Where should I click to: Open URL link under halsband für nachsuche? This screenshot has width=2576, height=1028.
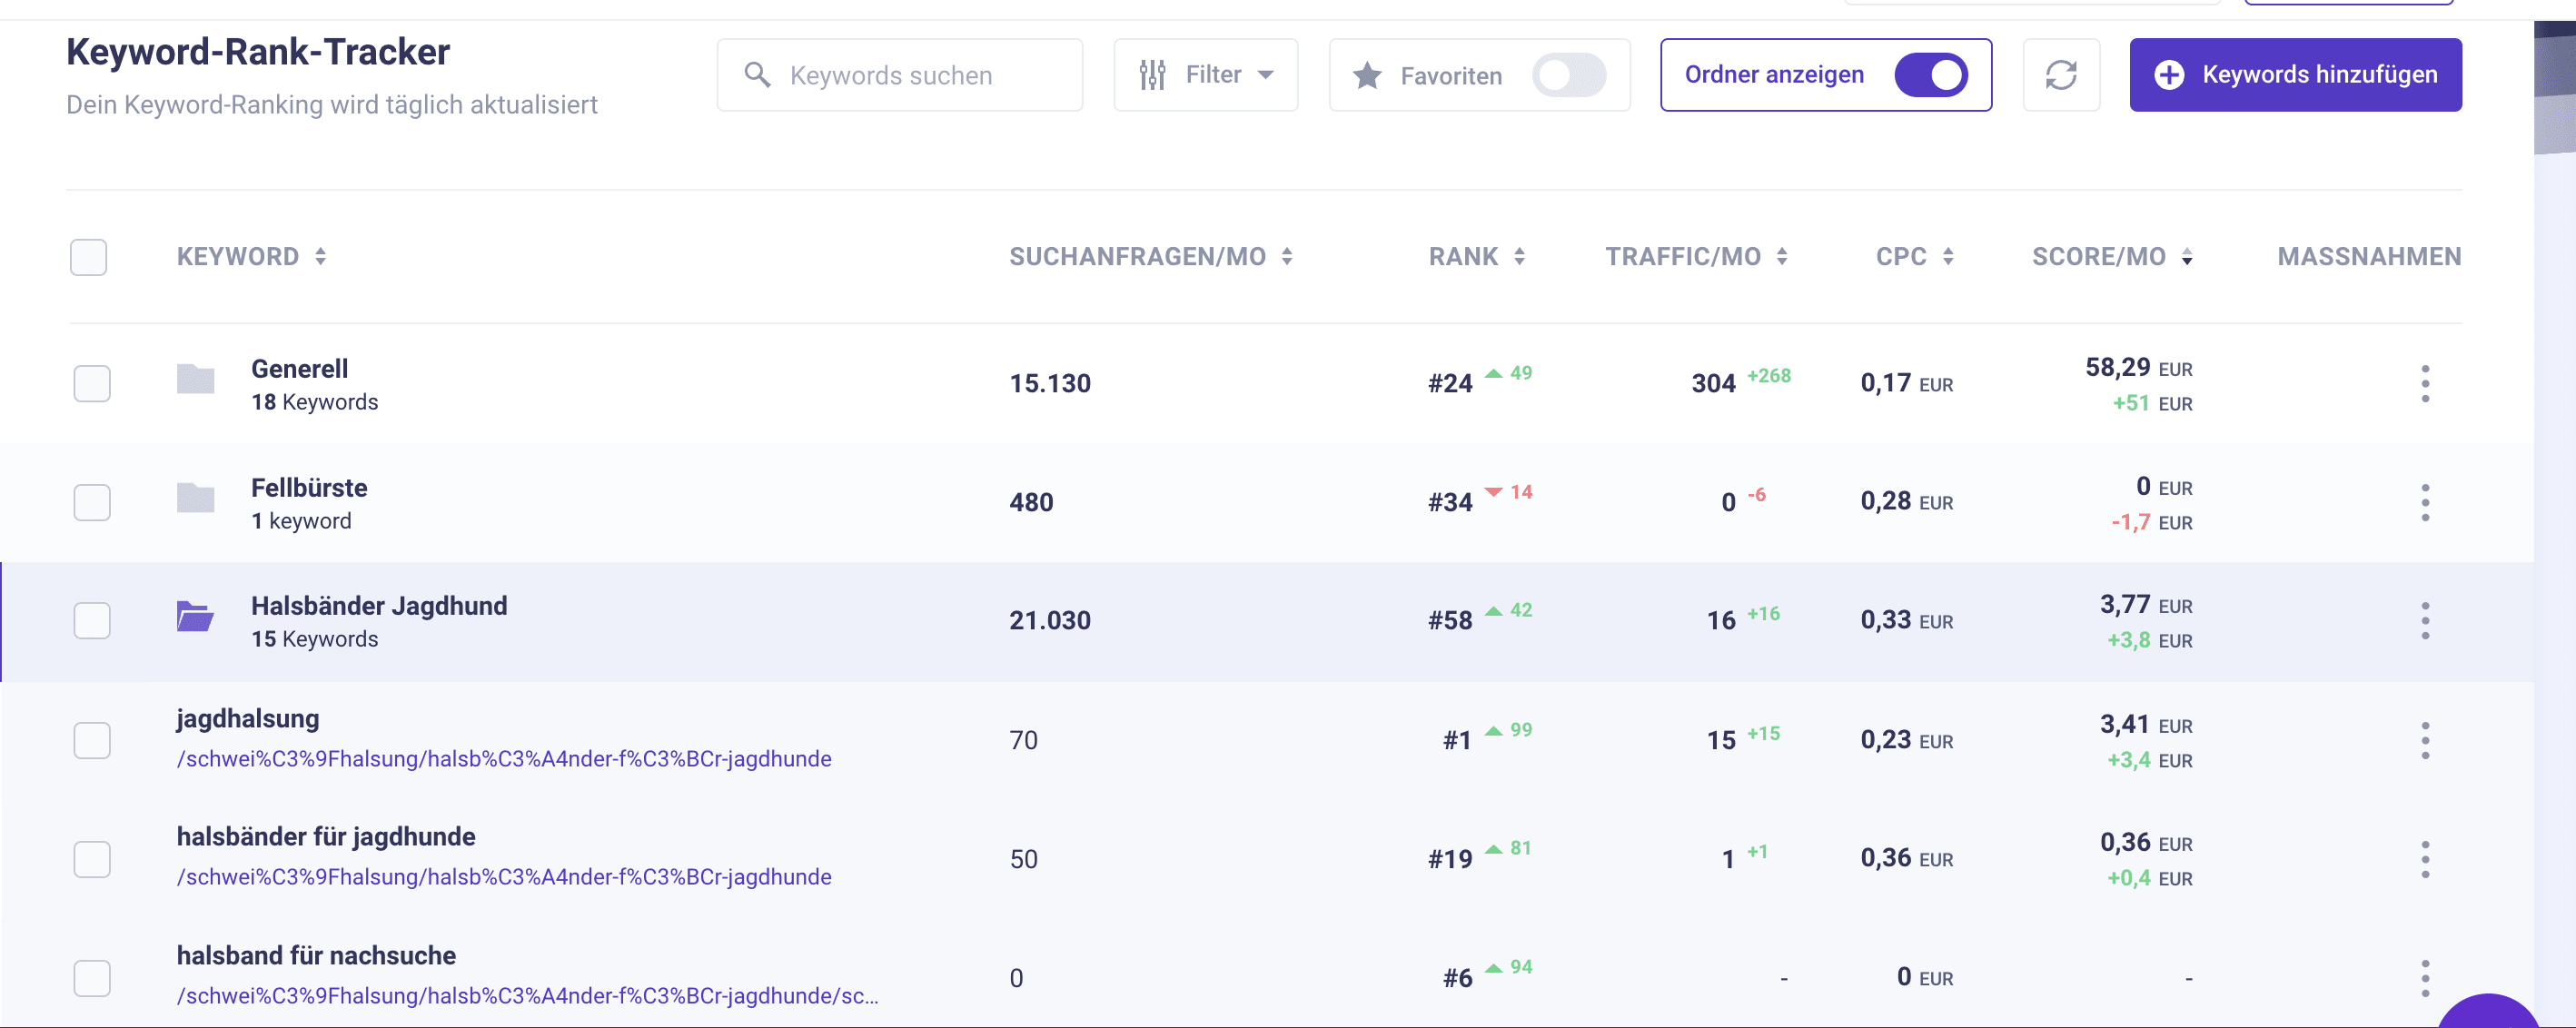point(527,996)
